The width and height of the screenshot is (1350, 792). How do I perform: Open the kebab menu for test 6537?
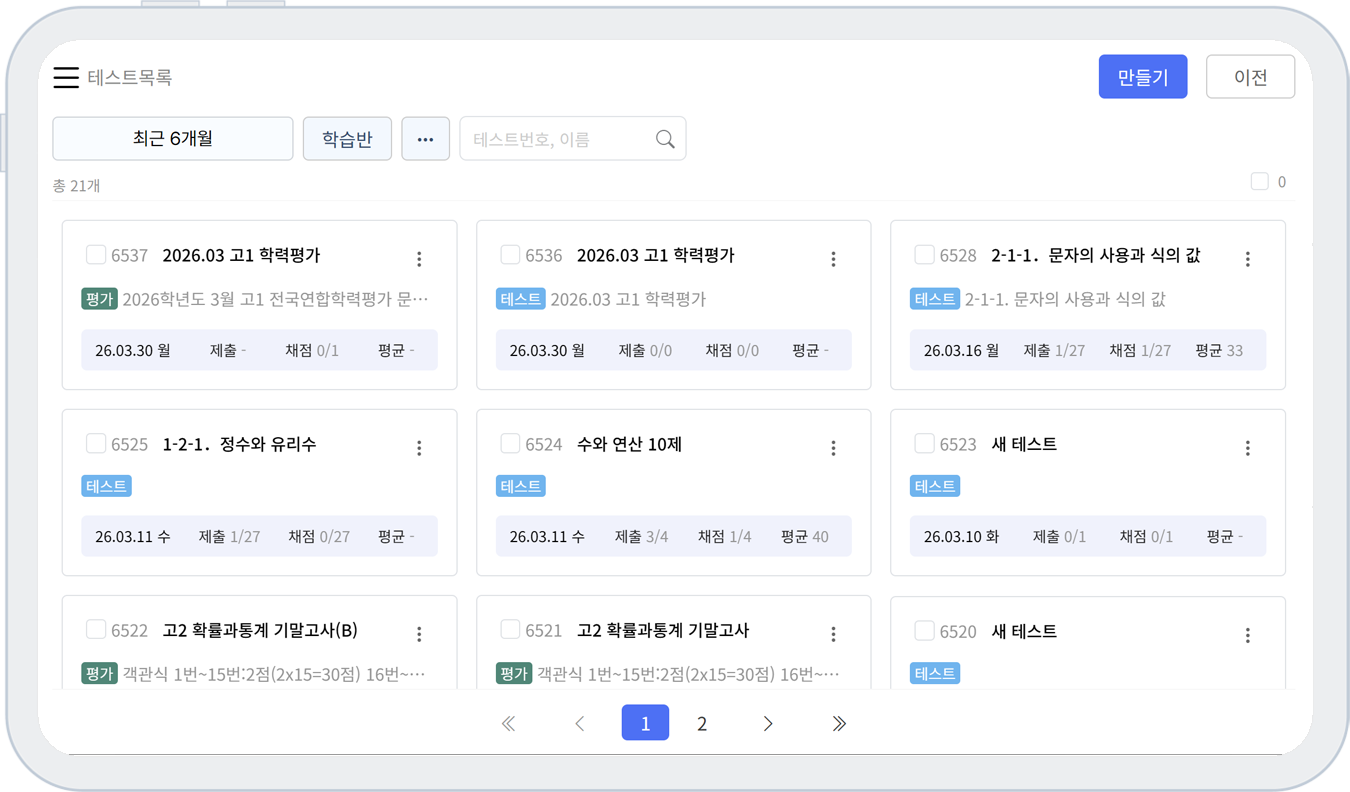click(x=419, y=259)
